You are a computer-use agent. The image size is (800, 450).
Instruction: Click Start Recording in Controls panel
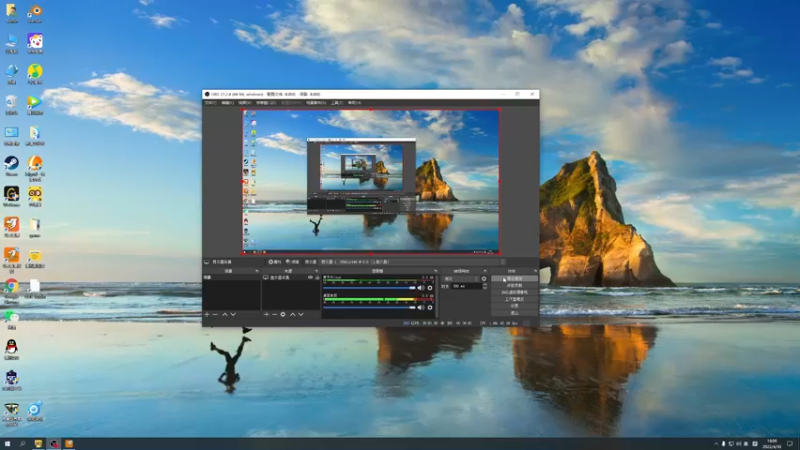(x=514, y=286)
